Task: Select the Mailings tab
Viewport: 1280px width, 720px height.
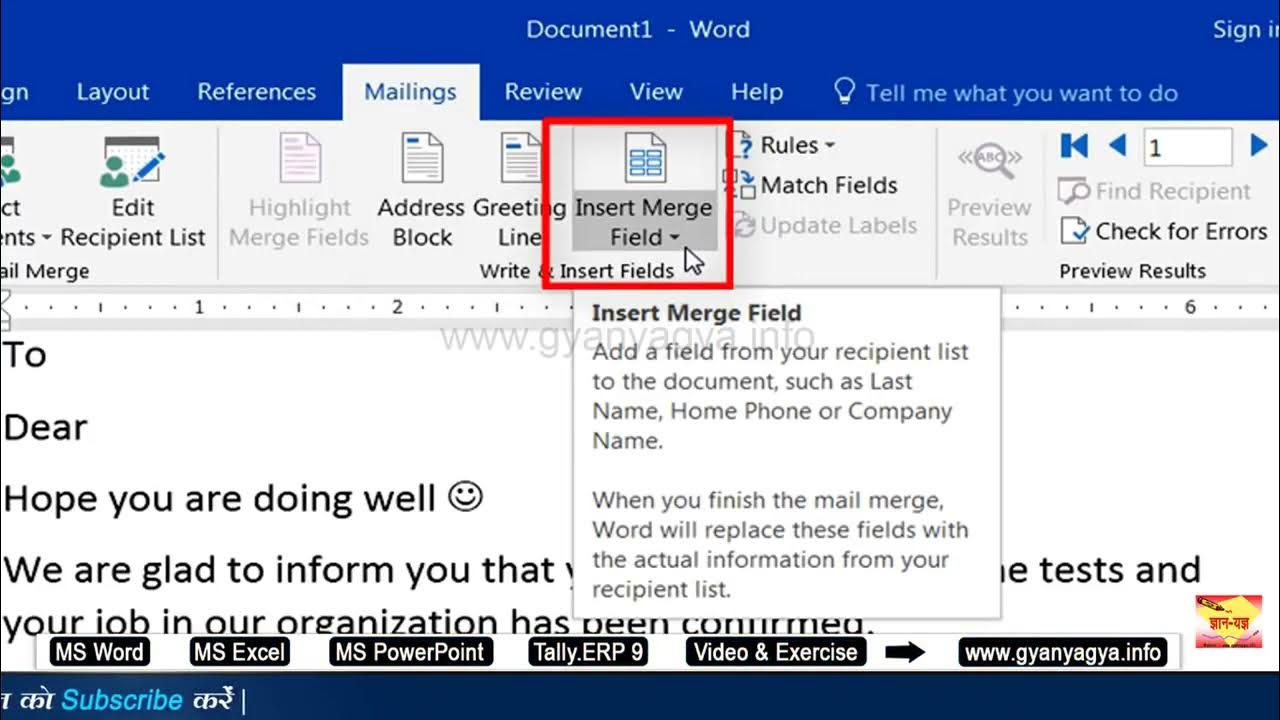Action: [410, 92]
